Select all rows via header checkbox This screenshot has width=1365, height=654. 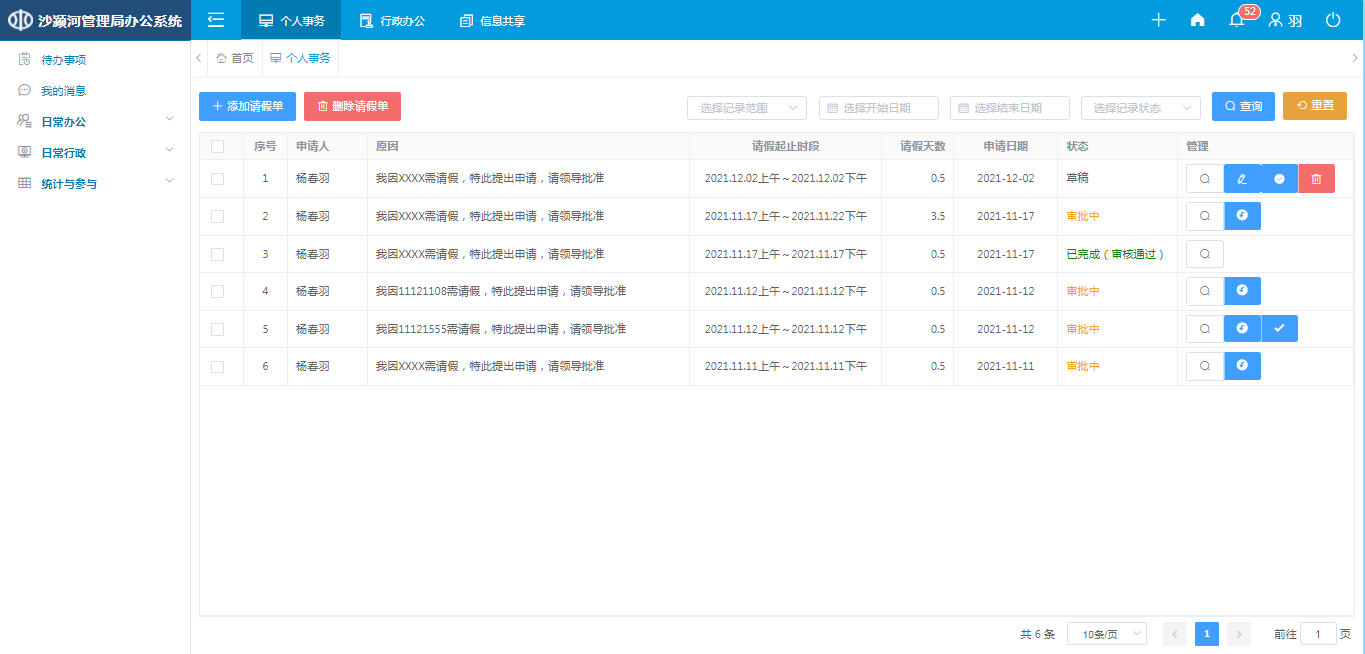point(217,147)
